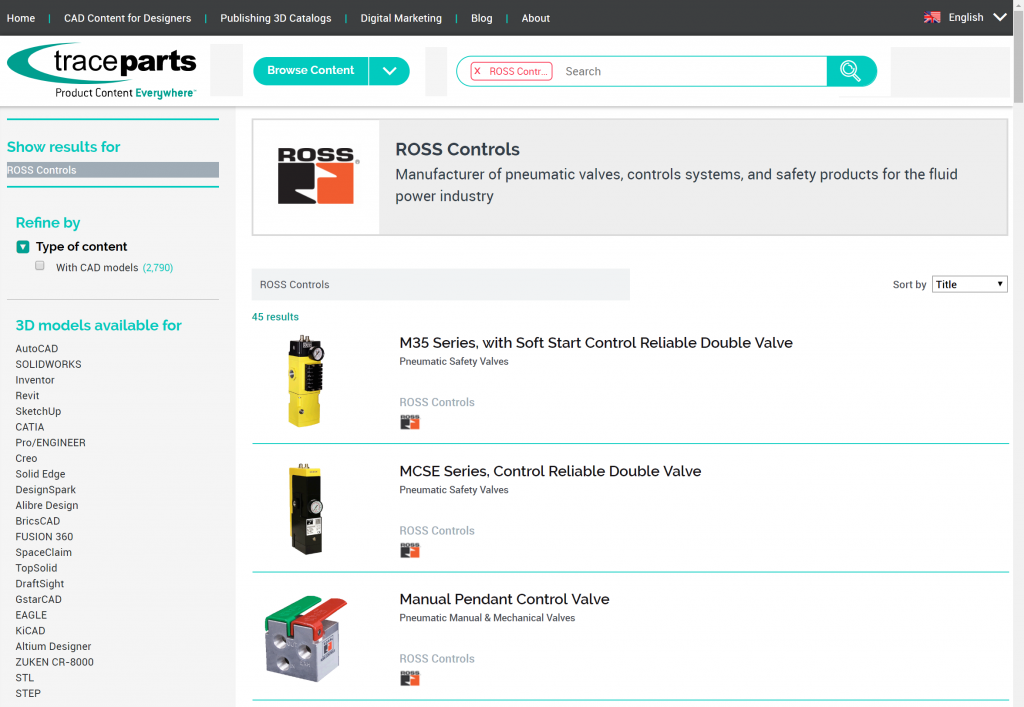Click the 45 results count text

click(x=275, y=317)
